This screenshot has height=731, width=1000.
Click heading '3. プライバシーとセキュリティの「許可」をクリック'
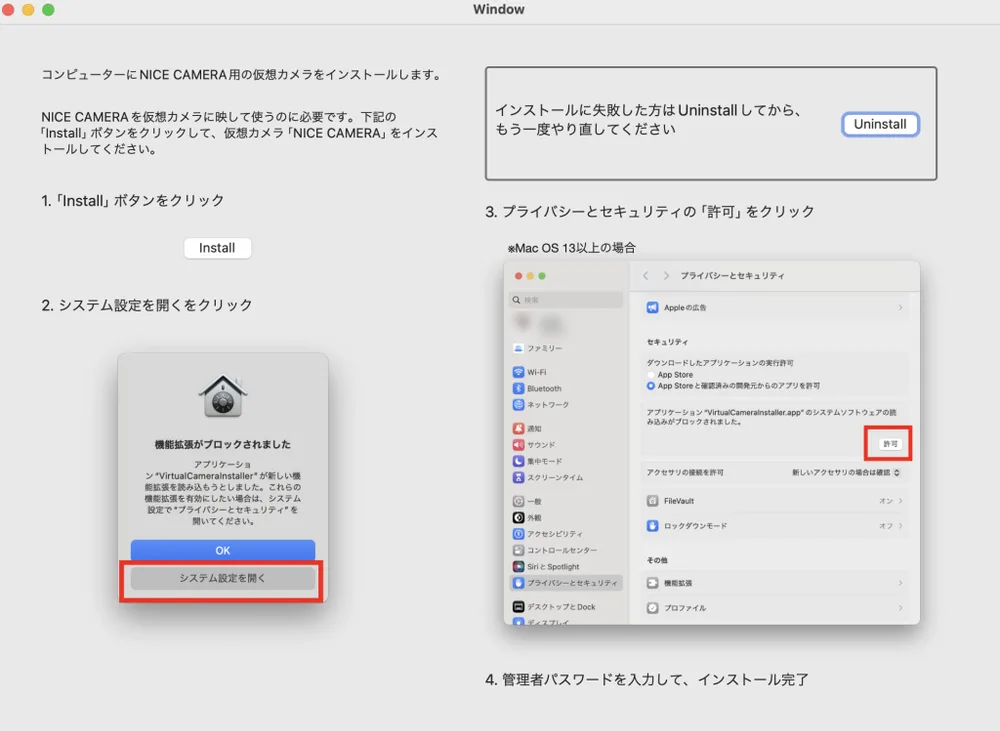pos(650,212)
